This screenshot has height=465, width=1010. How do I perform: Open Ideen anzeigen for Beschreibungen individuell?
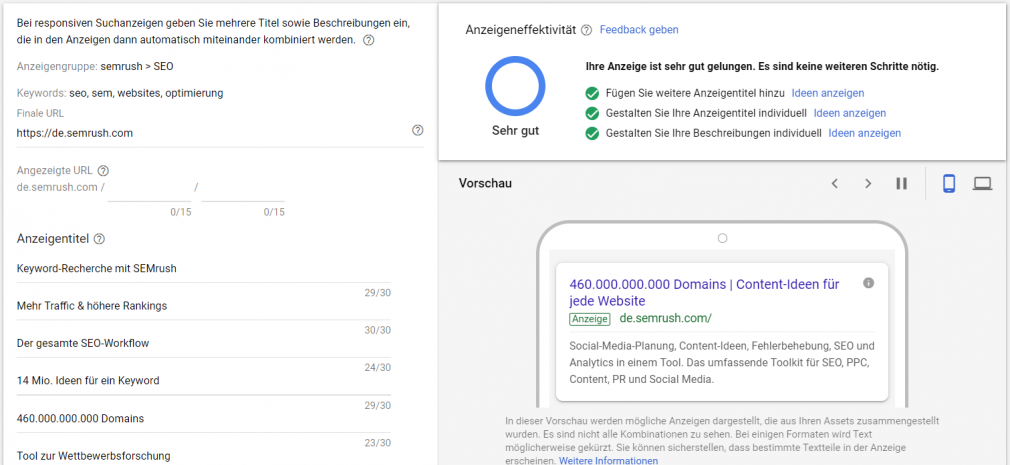pyautogui.click(x=864, y=133)
